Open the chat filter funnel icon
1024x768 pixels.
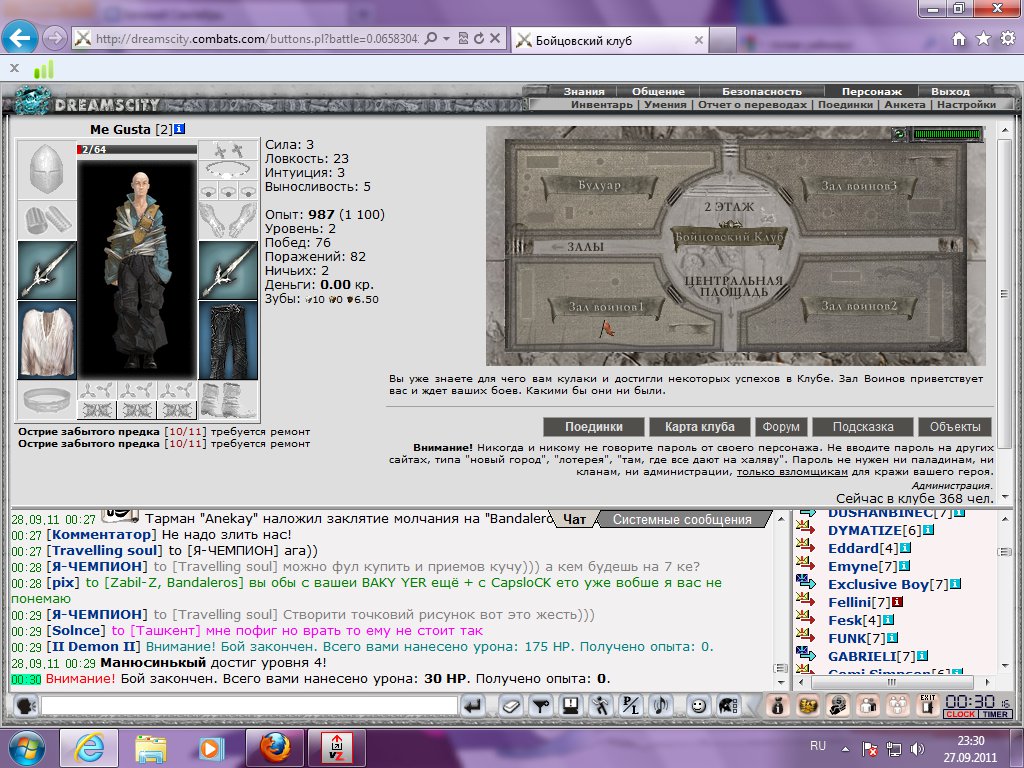[x=541, y=705]
